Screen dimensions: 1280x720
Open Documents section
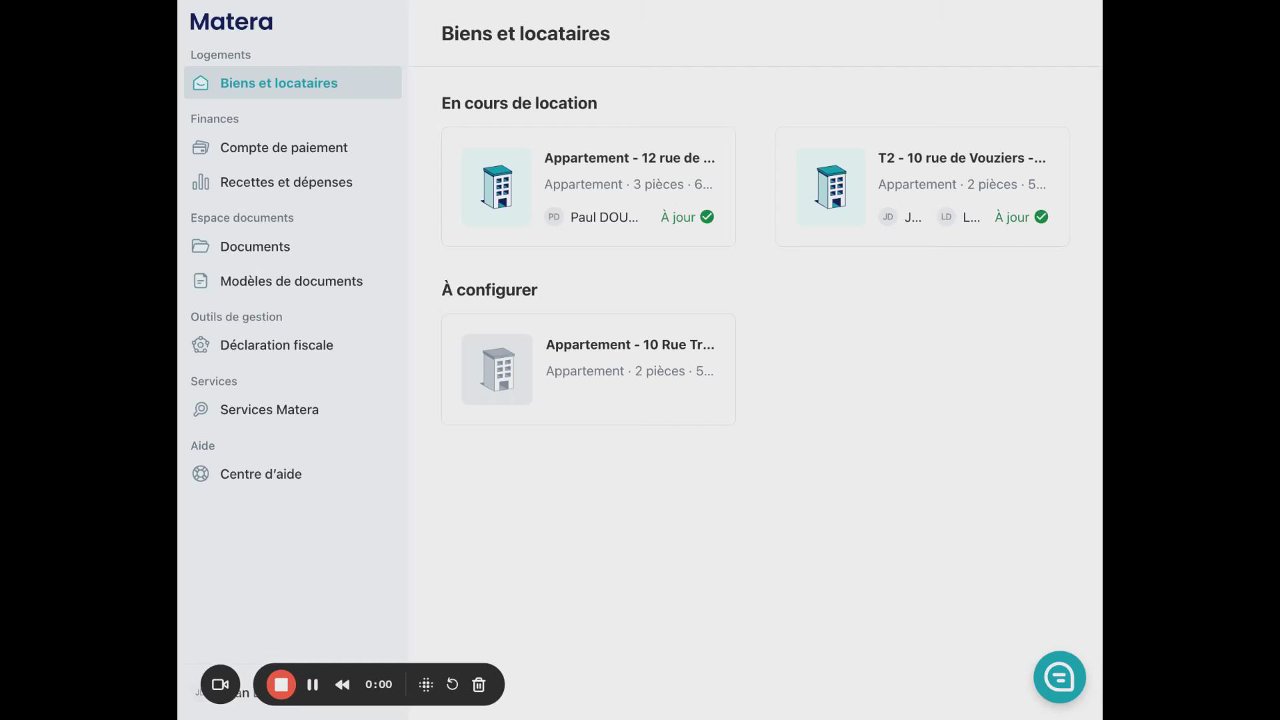pos(293,246)
